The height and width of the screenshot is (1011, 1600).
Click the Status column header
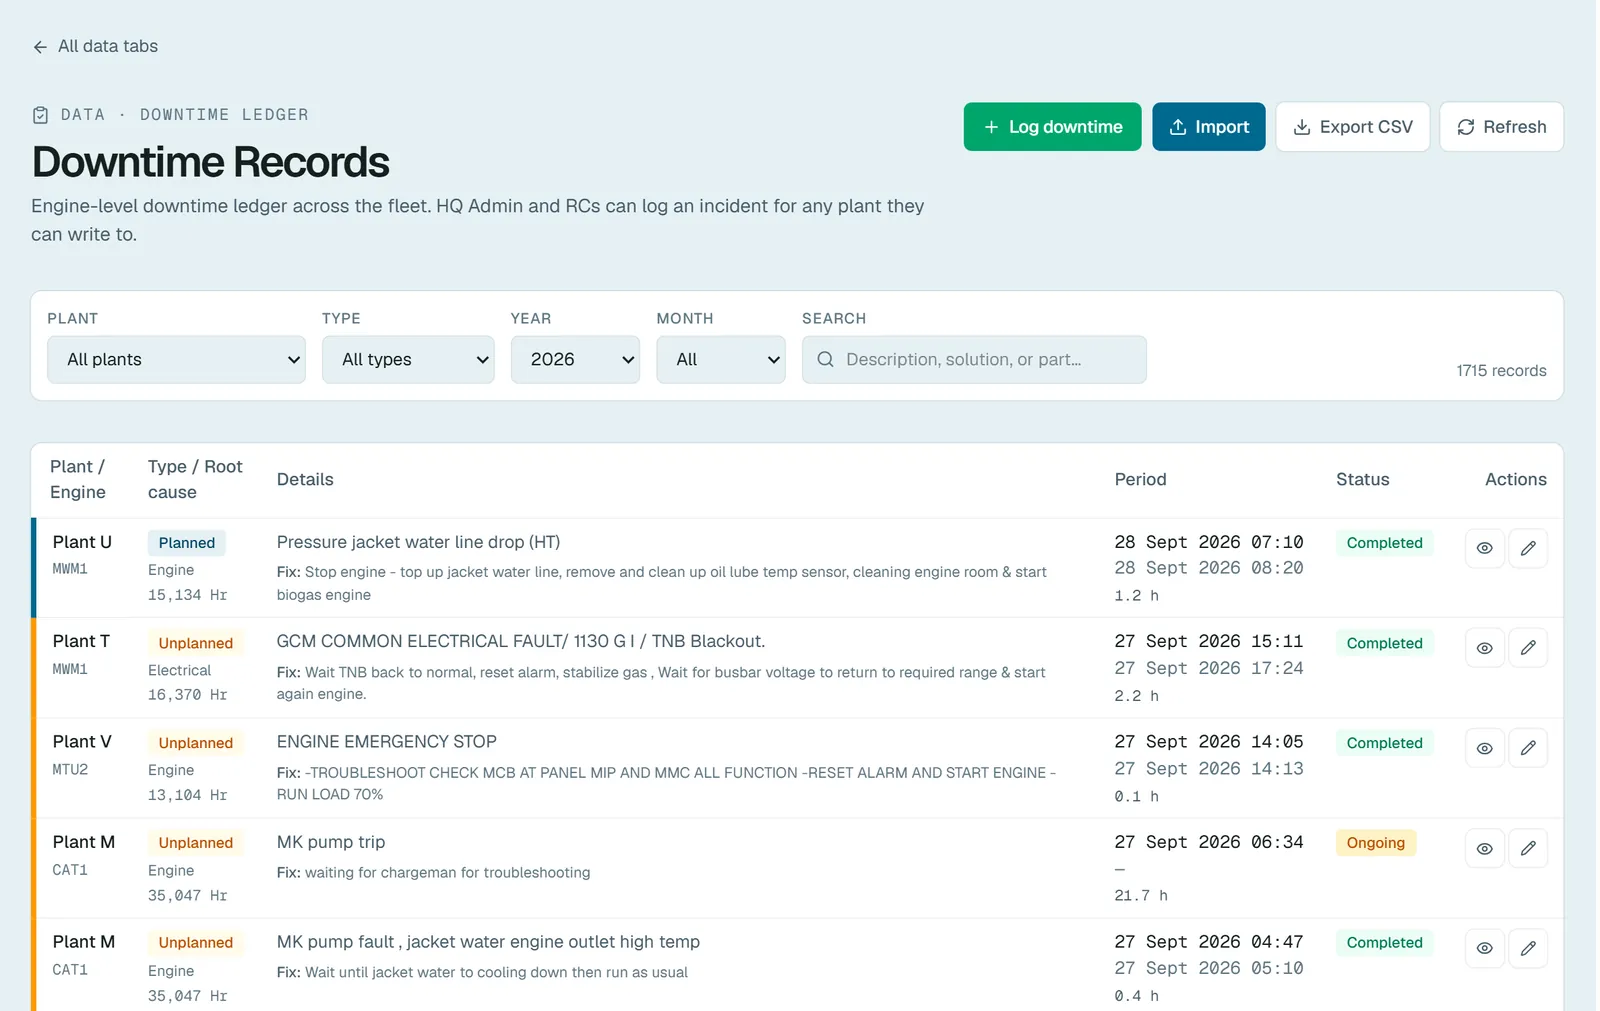tap(1362, 479)
